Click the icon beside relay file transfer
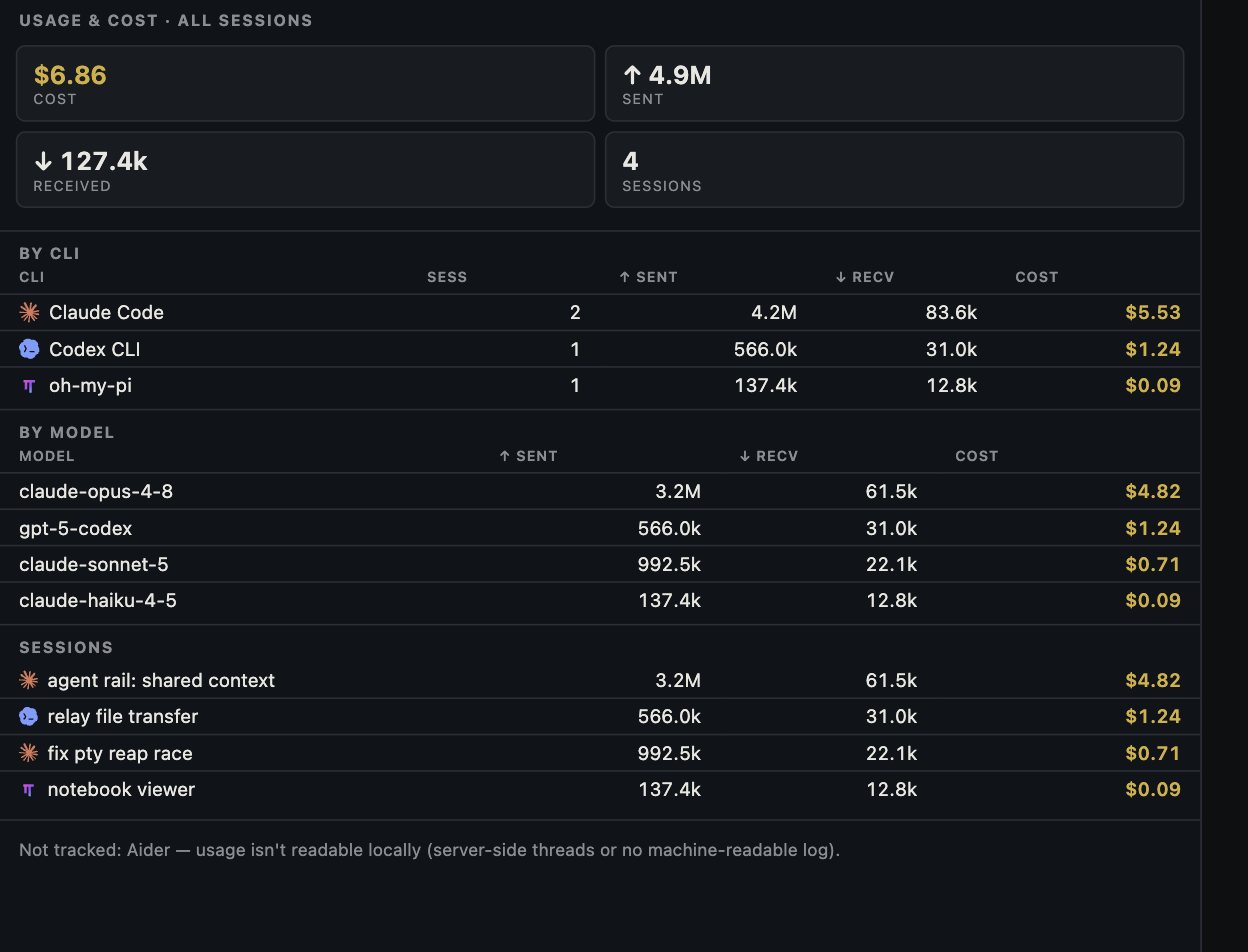 28,716
